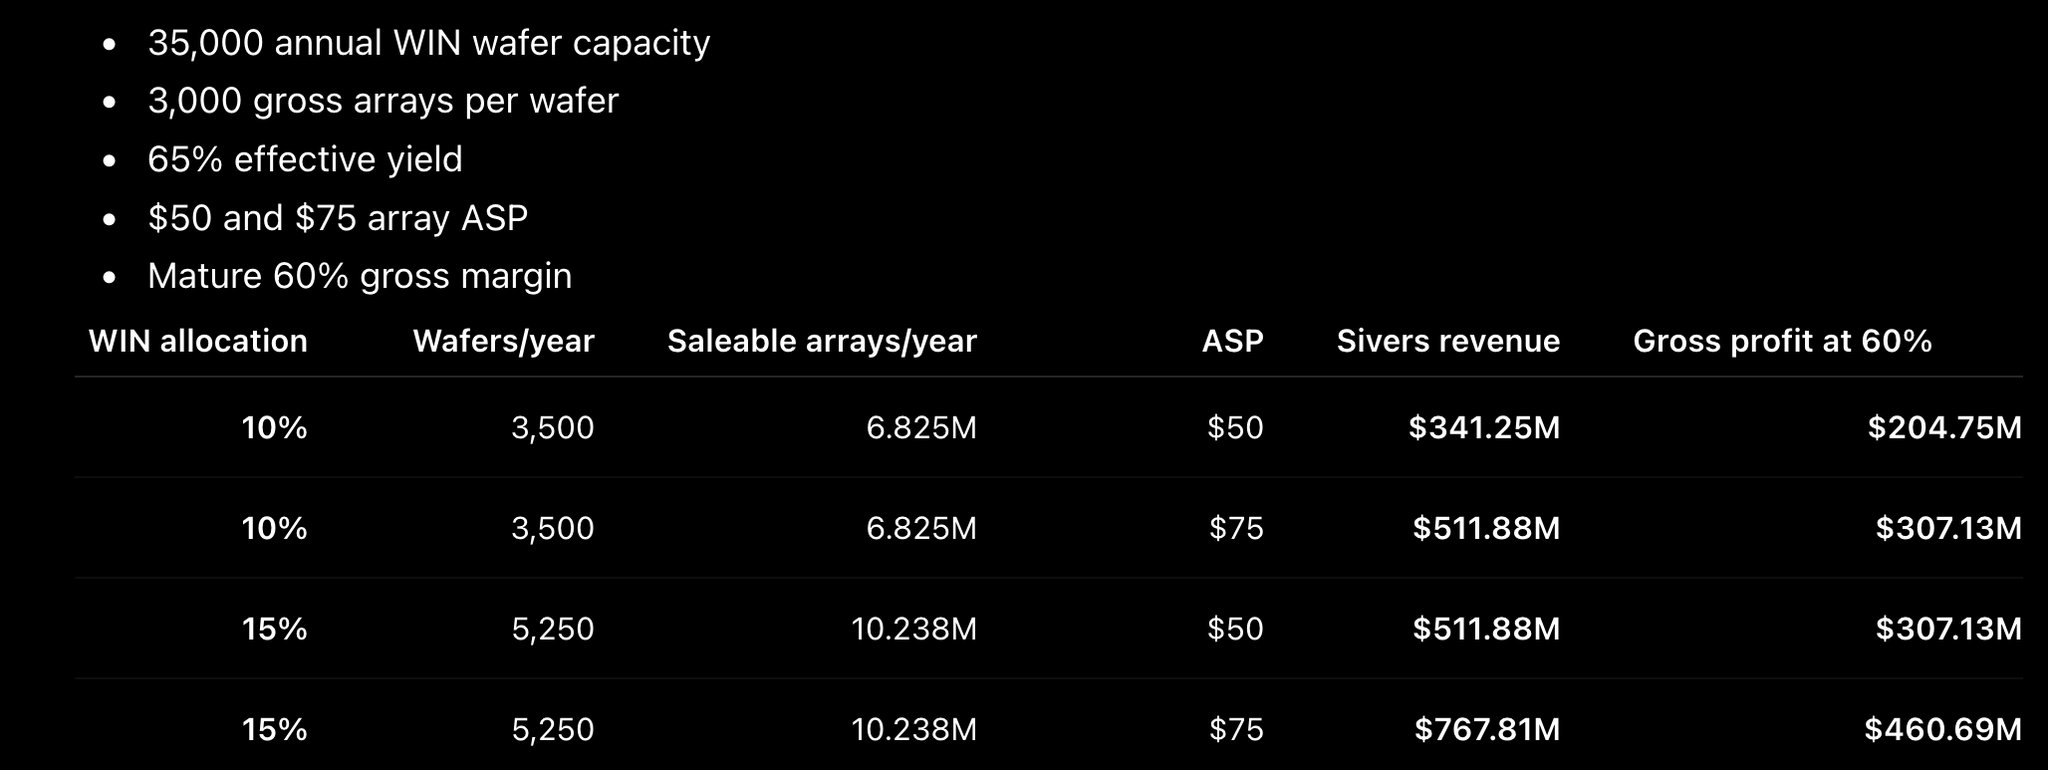Select the 3,000 gross arrays per wafer line
The image size is (2048, 770).
tap(383, 101)
